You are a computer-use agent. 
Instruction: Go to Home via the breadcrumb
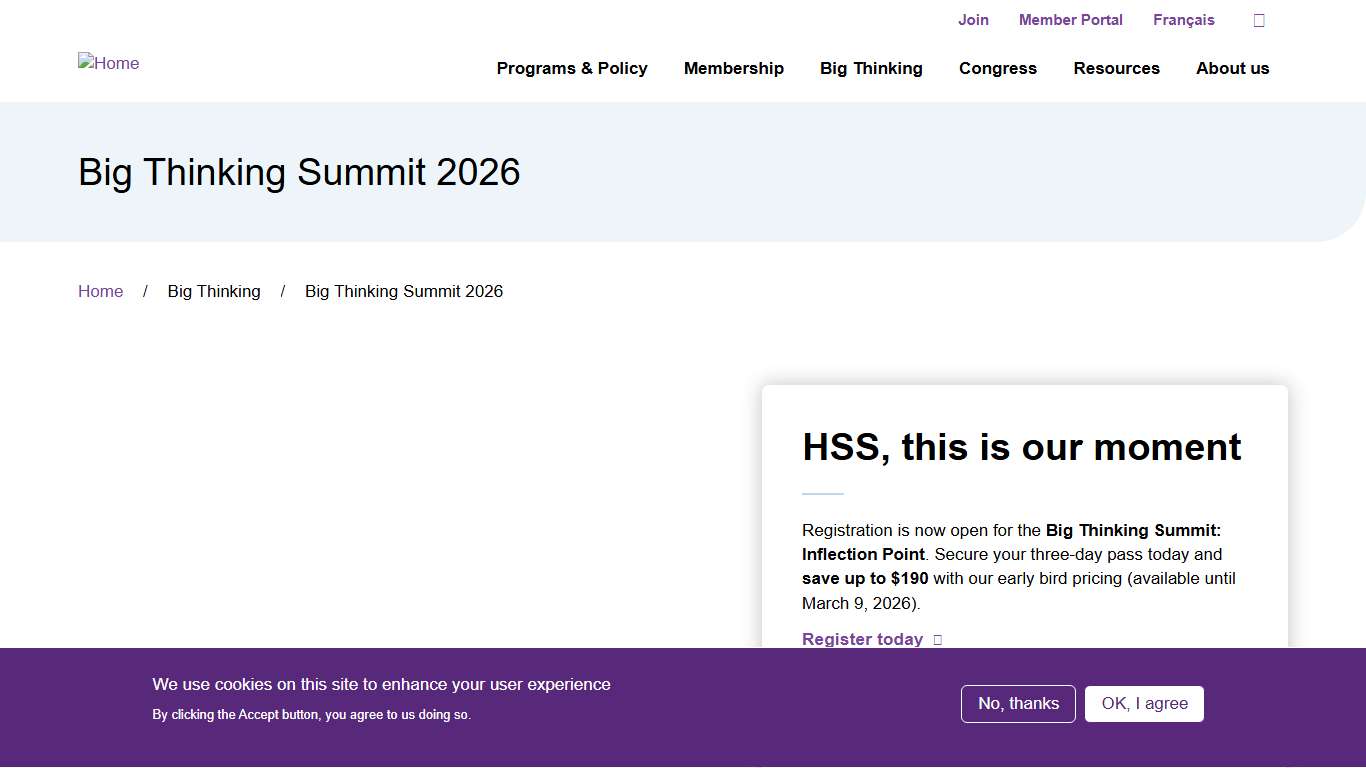100,291
